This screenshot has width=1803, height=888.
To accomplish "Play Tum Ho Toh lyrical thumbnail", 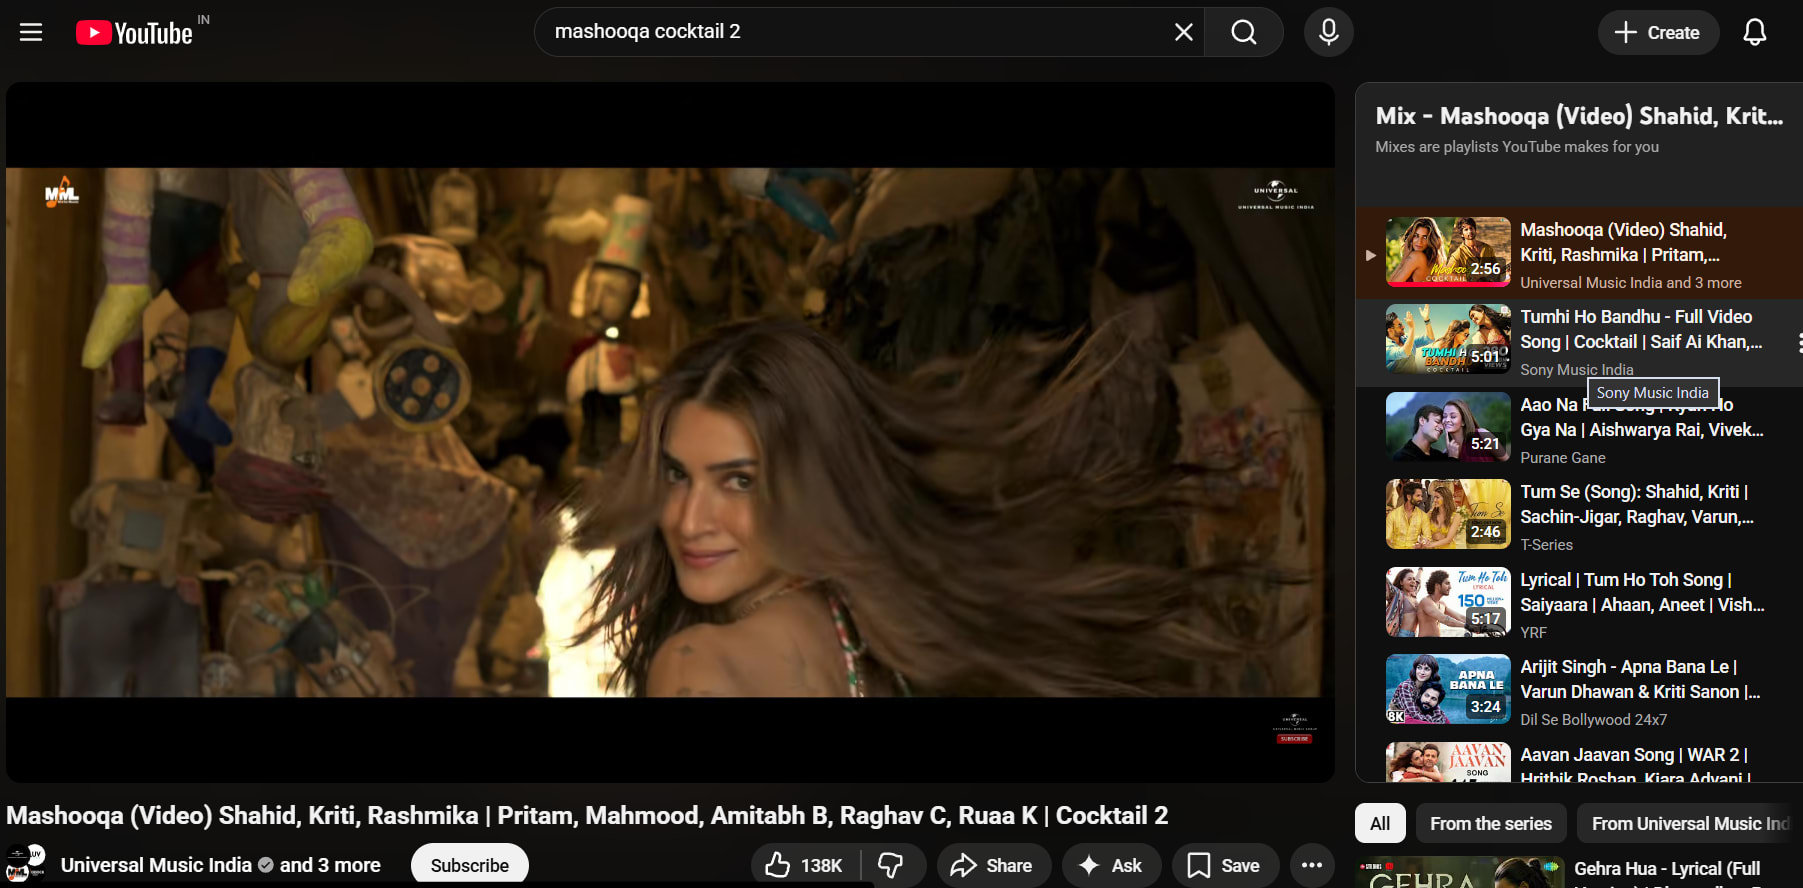I will coord(1448,602).
